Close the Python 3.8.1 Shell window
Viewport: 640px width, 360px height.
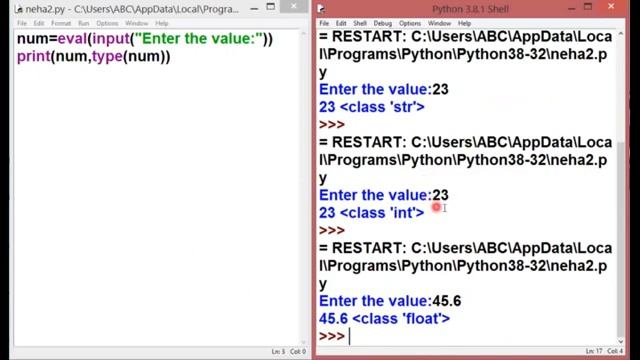611,6
